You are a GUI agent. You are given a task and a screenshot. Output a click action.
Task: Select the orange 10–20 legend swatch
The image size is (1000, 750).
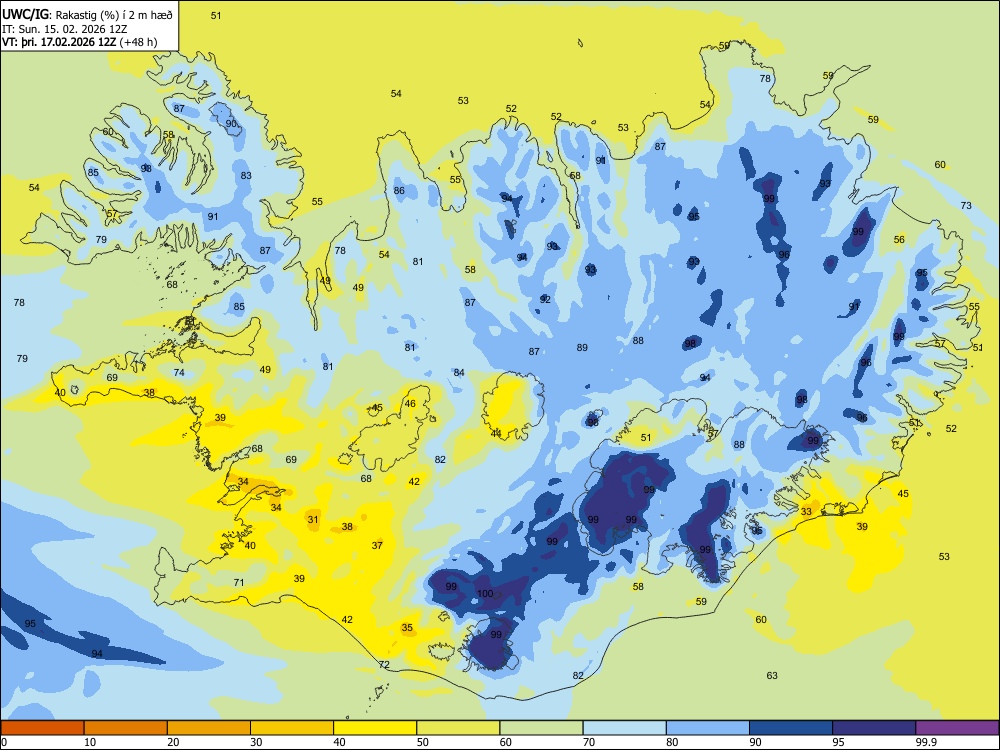pos(126,728)
